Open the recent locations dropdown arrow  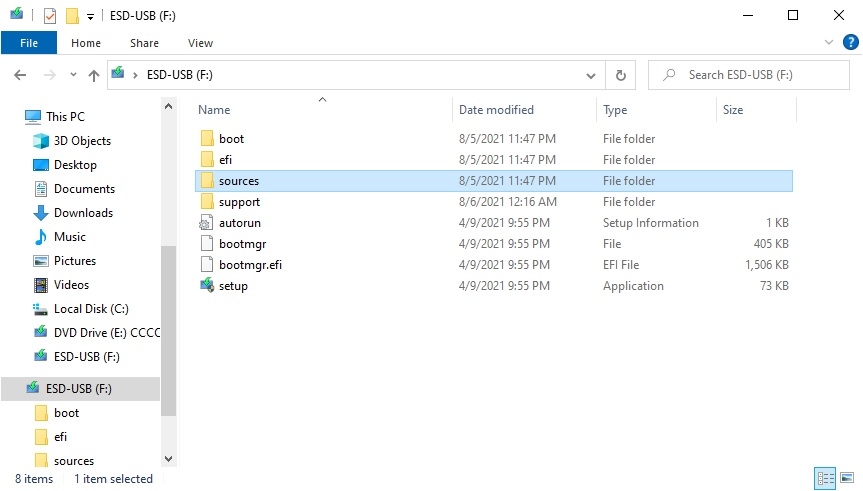coord(73,75)
